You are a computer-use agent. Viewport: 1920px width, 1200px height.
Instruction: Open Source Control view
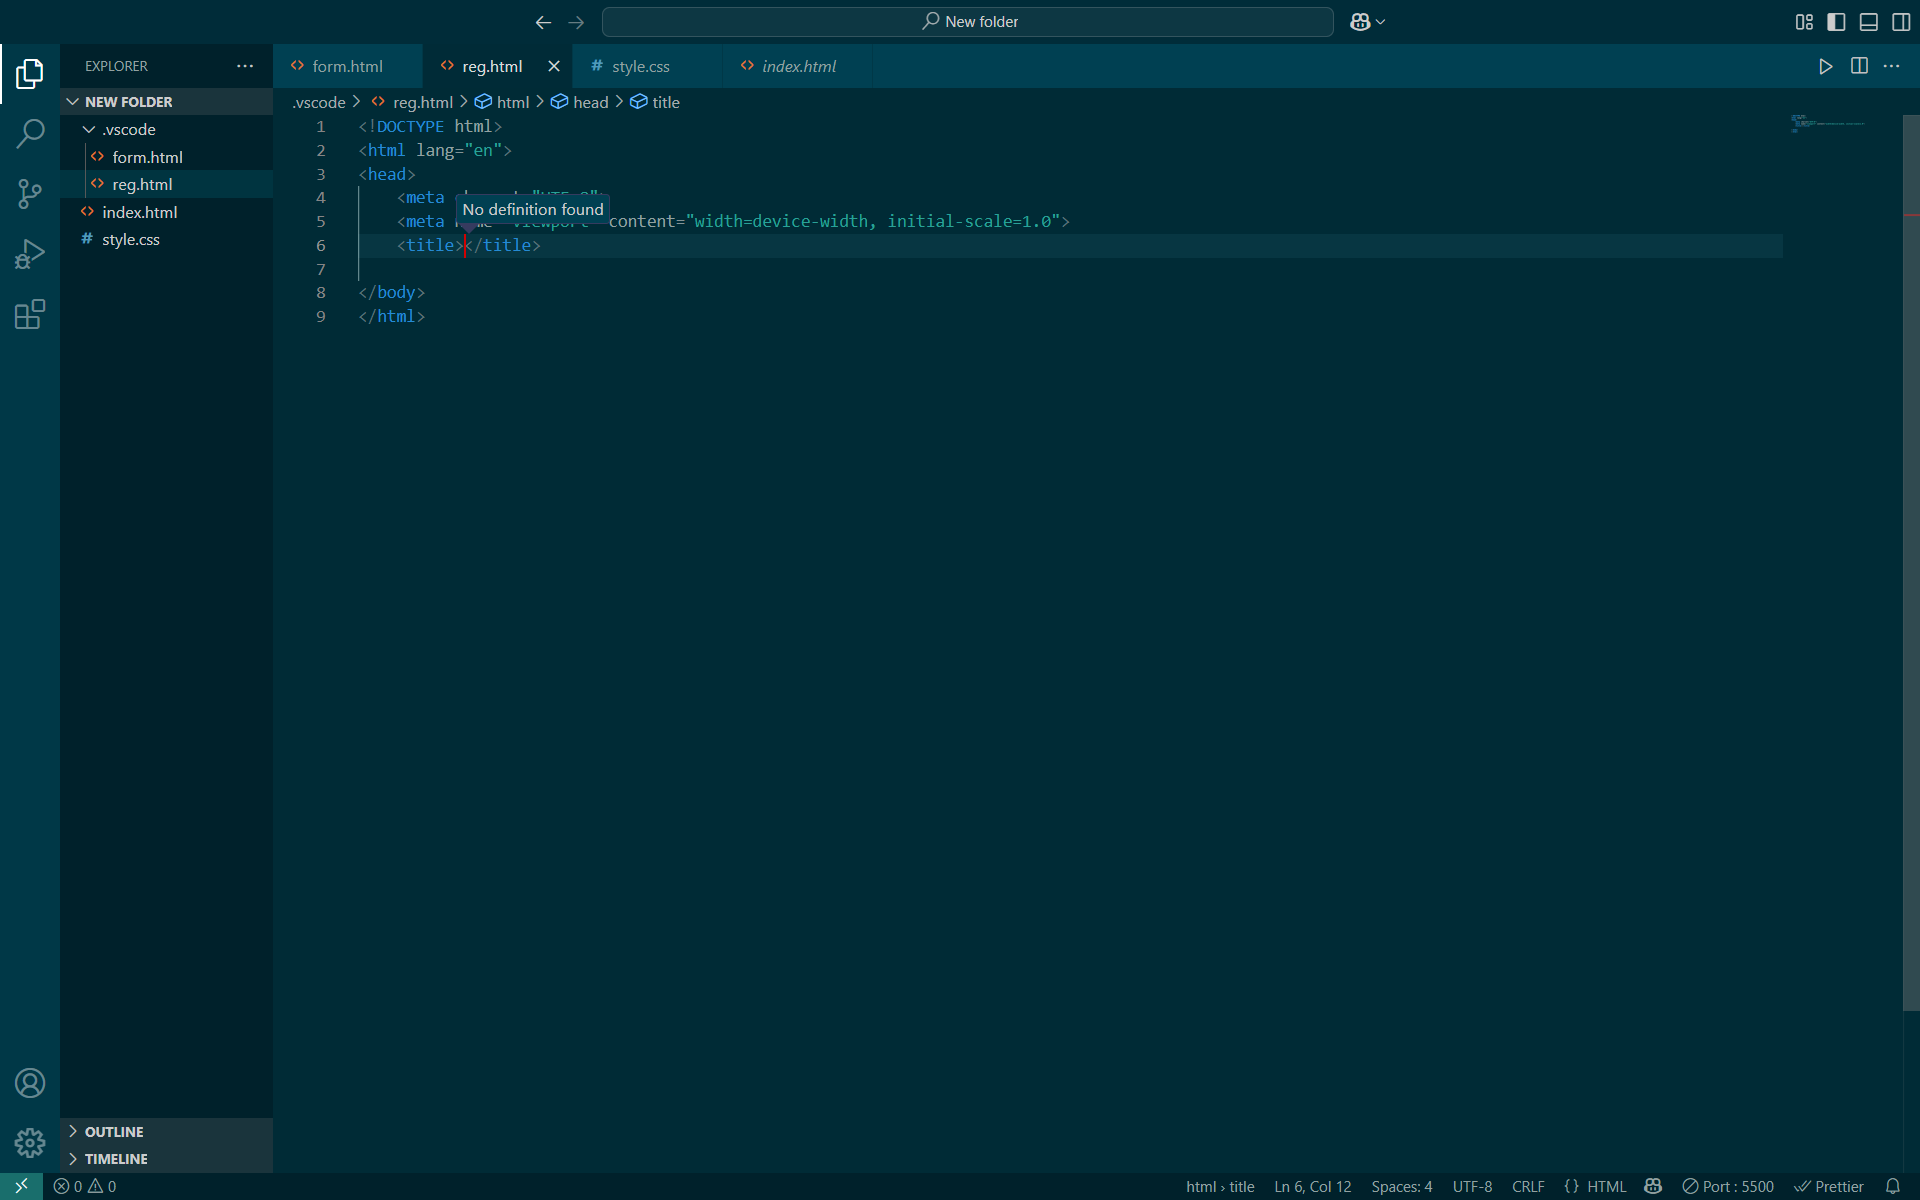click(x=30, y=193)
